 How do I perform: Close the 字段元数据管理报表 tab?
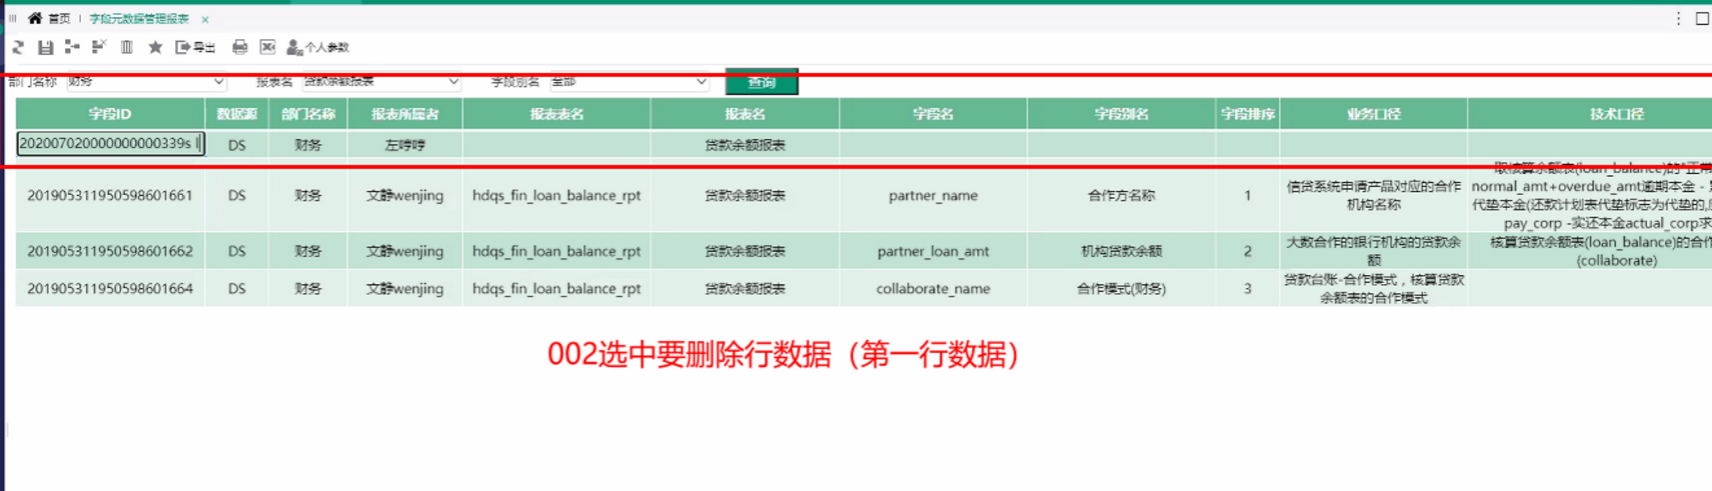coord(205,19)
